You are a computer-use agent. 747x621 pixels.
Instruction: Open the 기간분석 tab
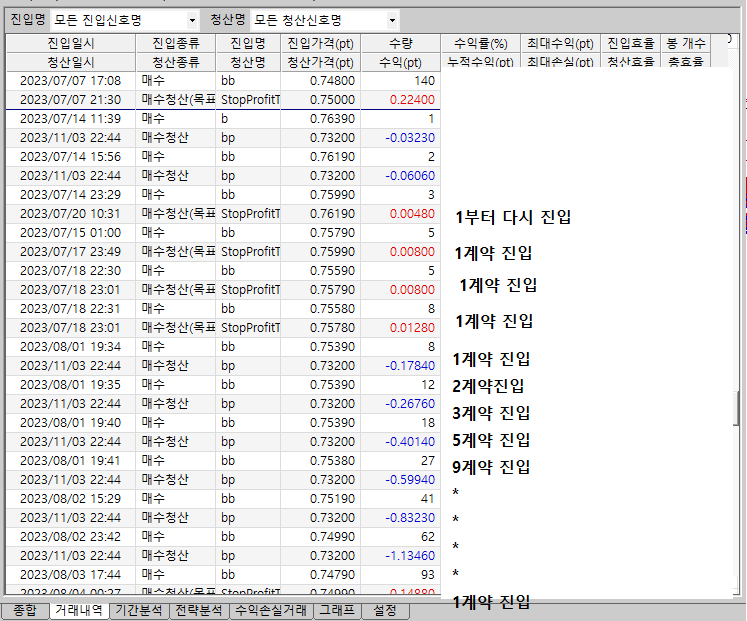pos(139,609)
